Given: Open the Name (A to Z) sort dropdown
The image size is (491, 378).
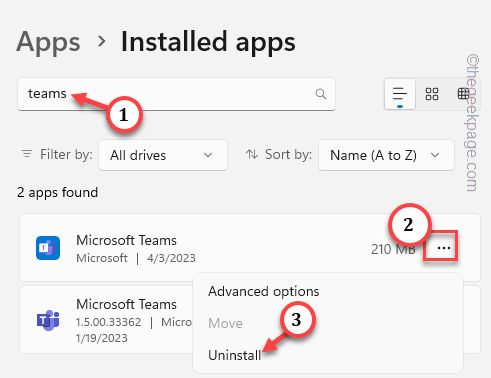Looking at the screenshot, I should tap(386, 155).
